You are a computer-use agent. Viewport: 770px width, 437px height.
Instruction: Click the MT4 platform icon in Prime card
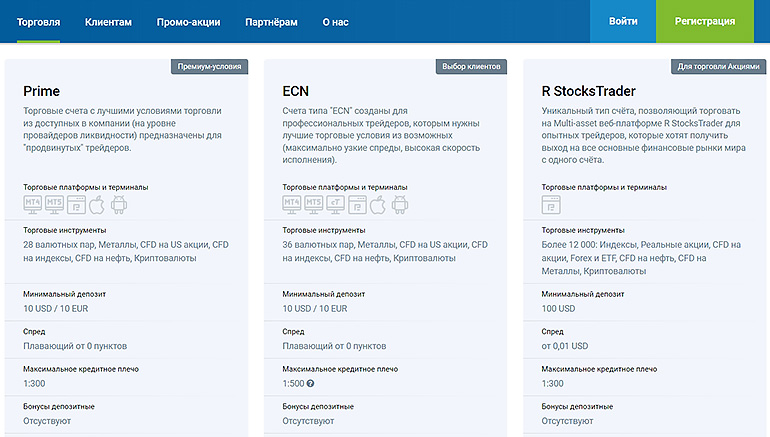point(32,204)
